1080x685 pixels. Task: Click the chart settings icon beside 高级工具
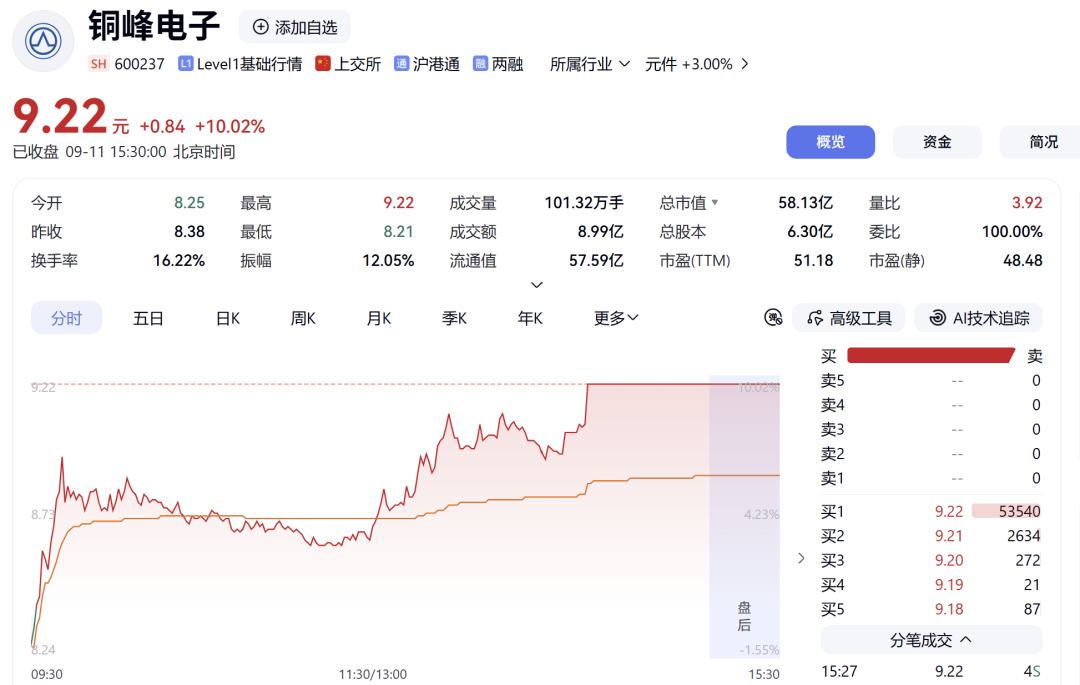[773, 317]
